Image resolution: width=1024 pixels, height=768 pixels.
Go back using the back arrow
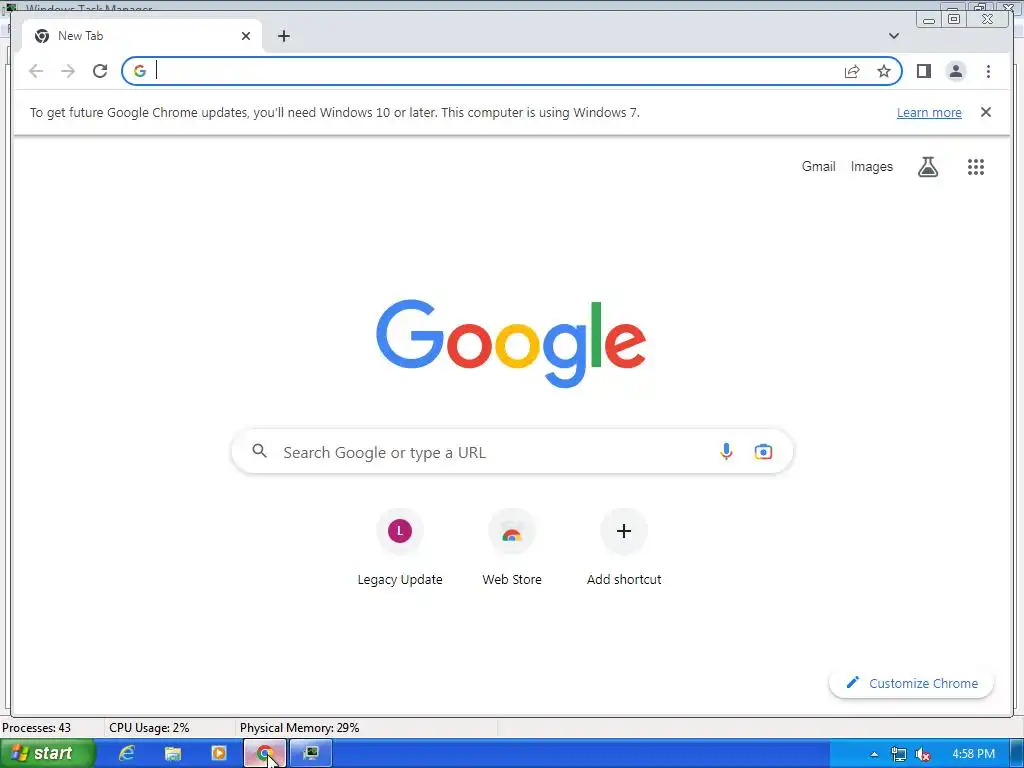click(x=36, y=71)
